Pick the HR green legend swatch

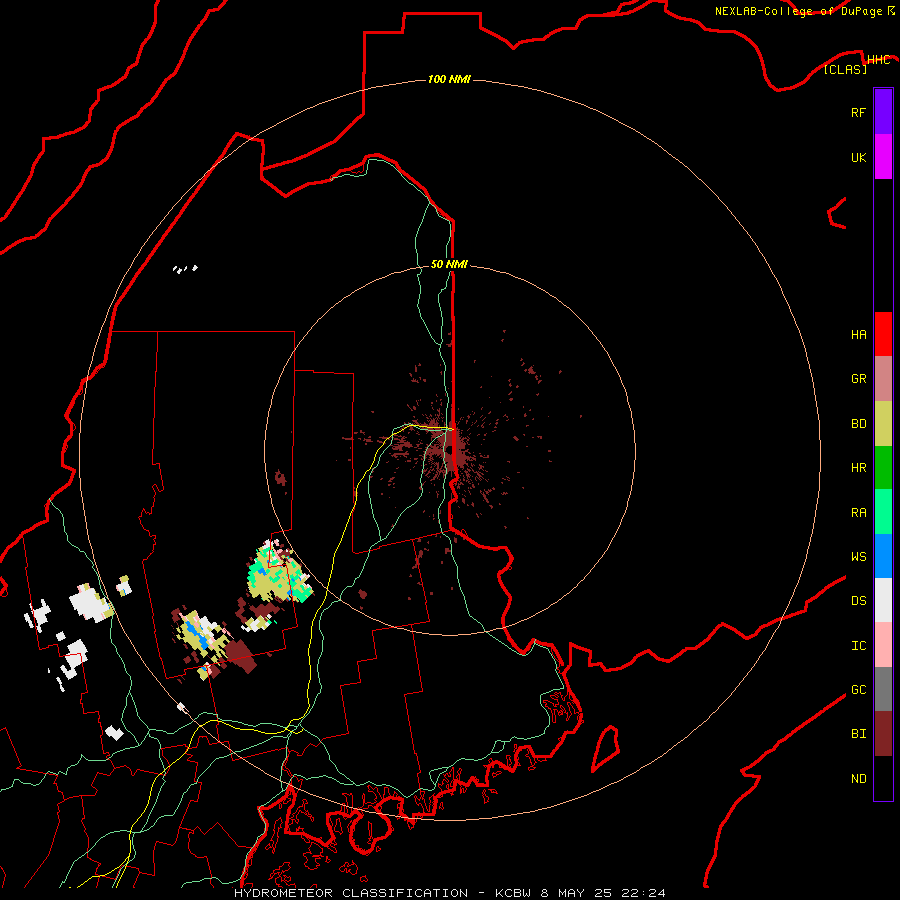[x=883, y=468]
